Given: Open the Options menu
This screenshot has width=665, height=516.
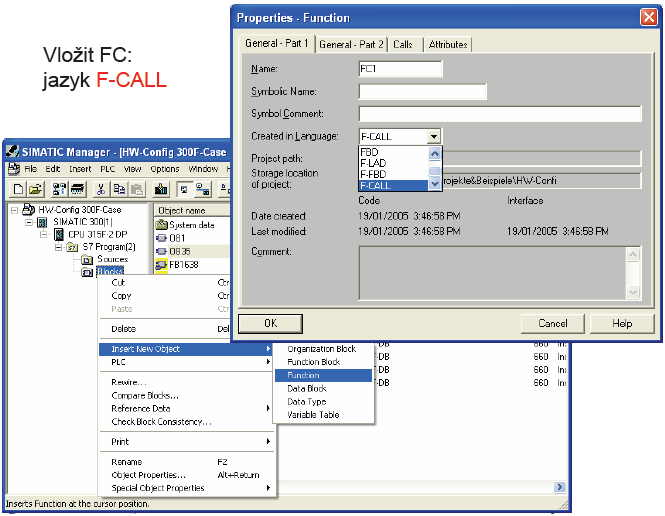Looking at the screenshot, I should tap(165, 169).
